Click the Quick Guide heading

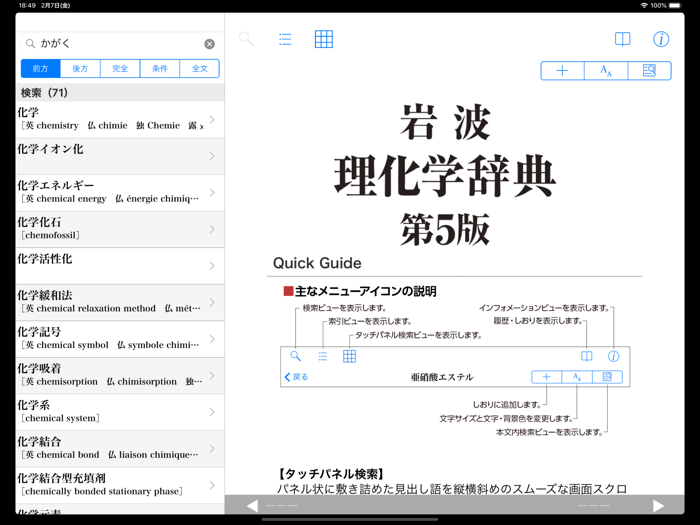click(317, 263)
